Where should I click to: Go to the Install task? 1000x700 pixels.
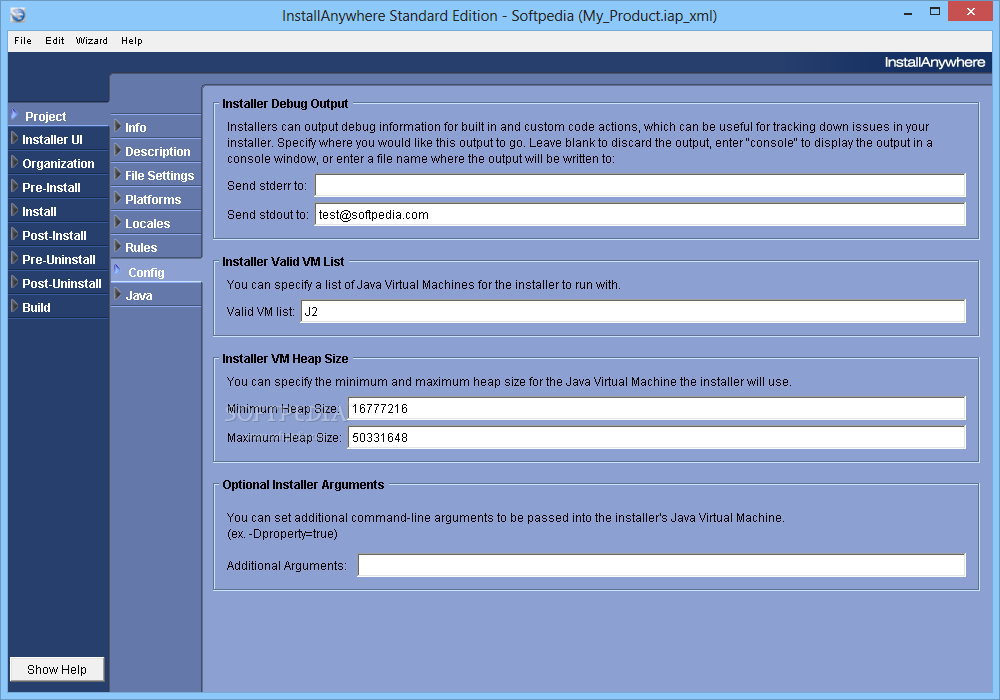click(59, 212)
